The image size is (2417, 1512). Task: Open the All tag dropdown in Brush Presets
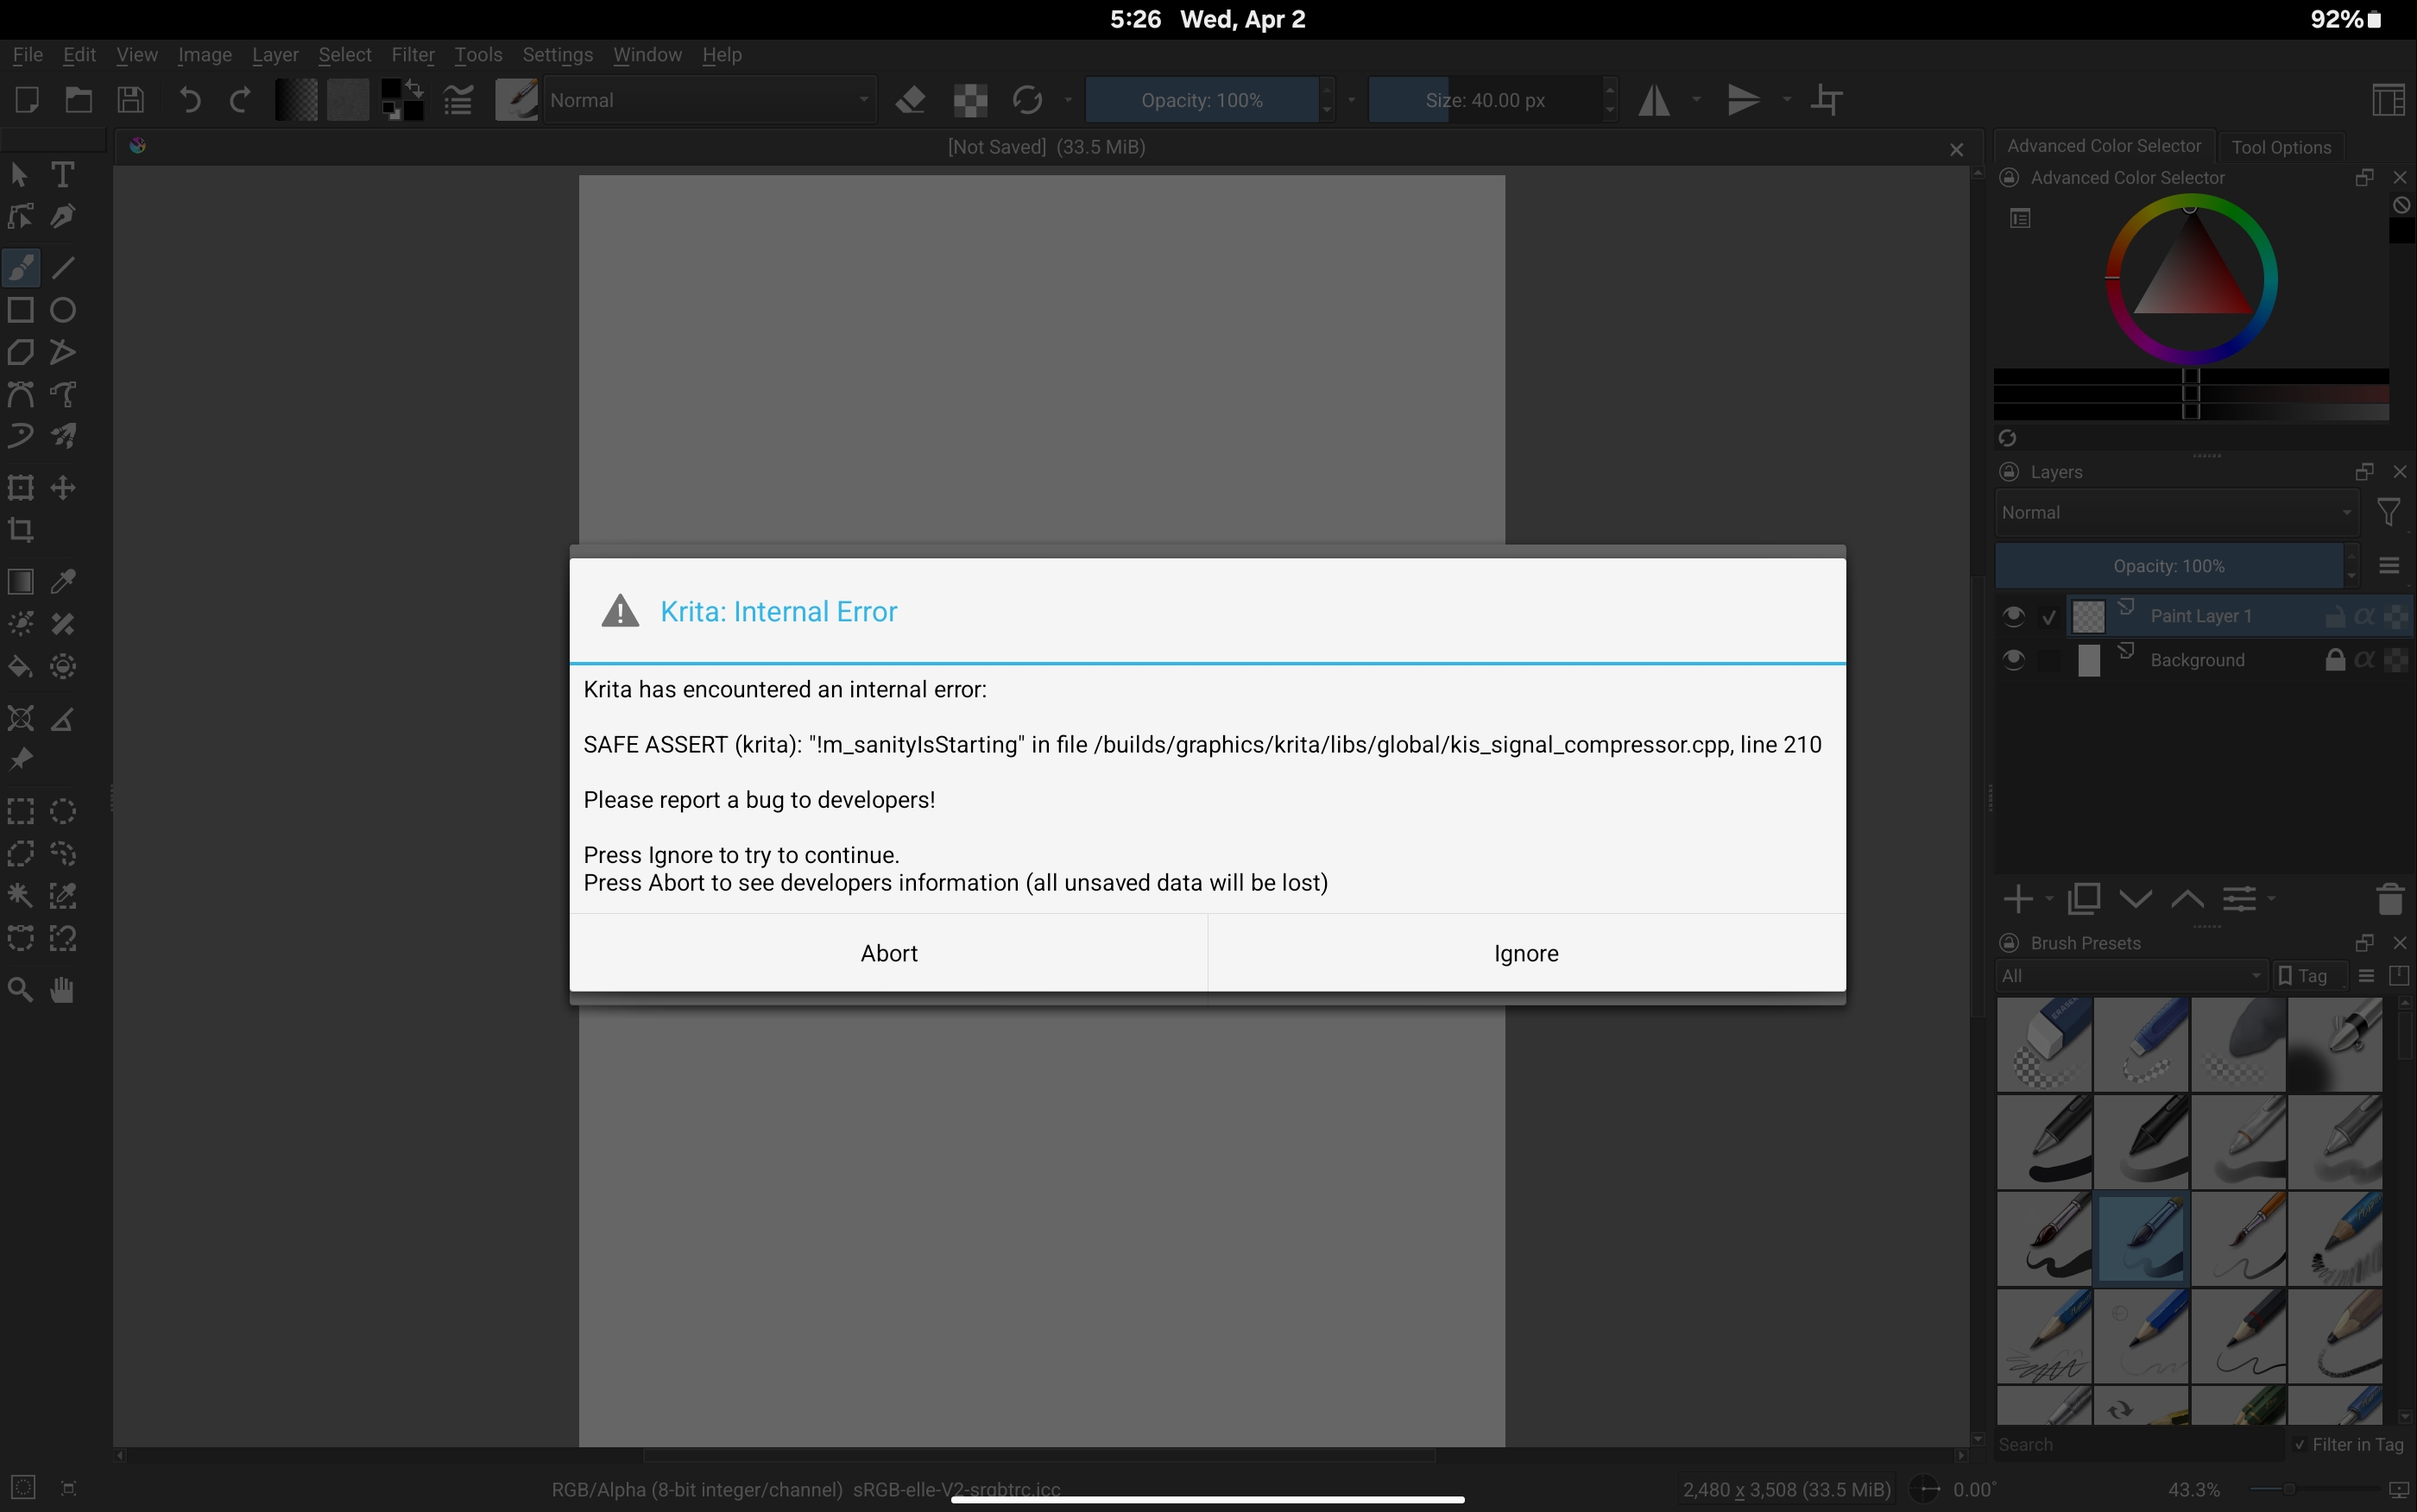(x=2130, y=975)
